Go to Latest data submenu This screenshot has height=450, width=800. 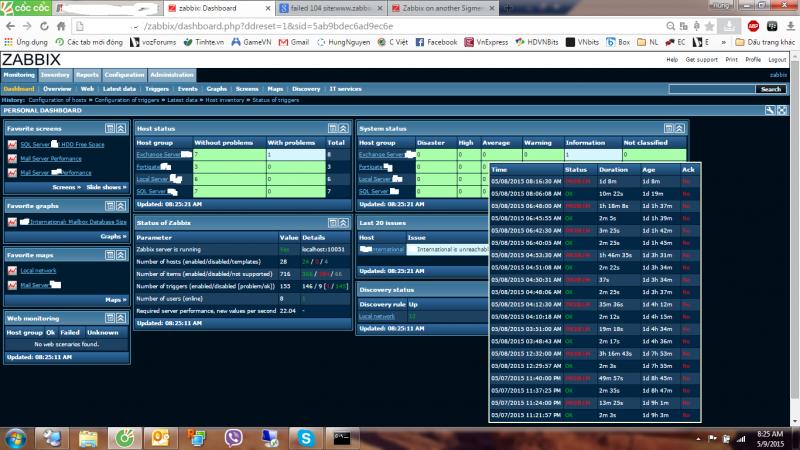tap(119, 89)
